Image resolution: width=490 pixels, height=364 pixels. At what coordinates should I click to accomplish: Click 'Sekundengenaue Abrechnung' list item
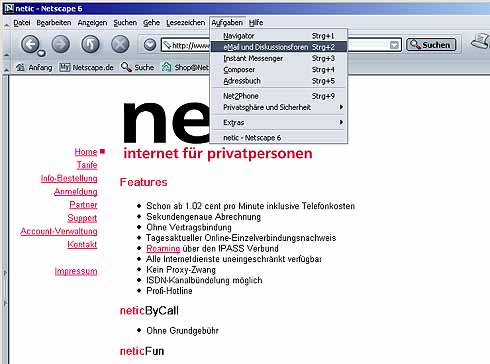(x=203, y=217)
